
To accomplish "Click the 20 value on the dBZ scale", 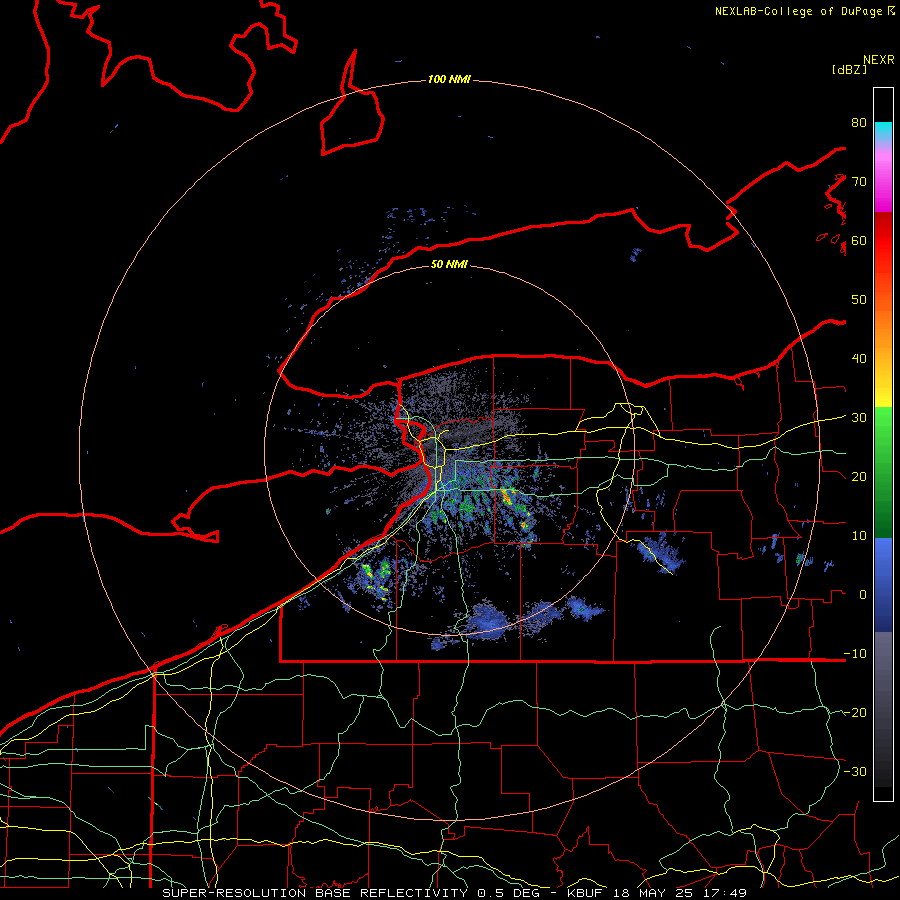I will 859,477.
